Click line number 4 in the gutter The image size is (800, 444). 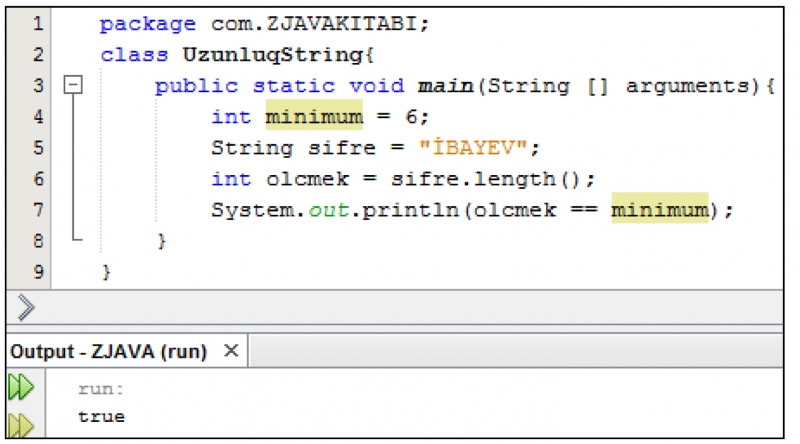(37, 117)
